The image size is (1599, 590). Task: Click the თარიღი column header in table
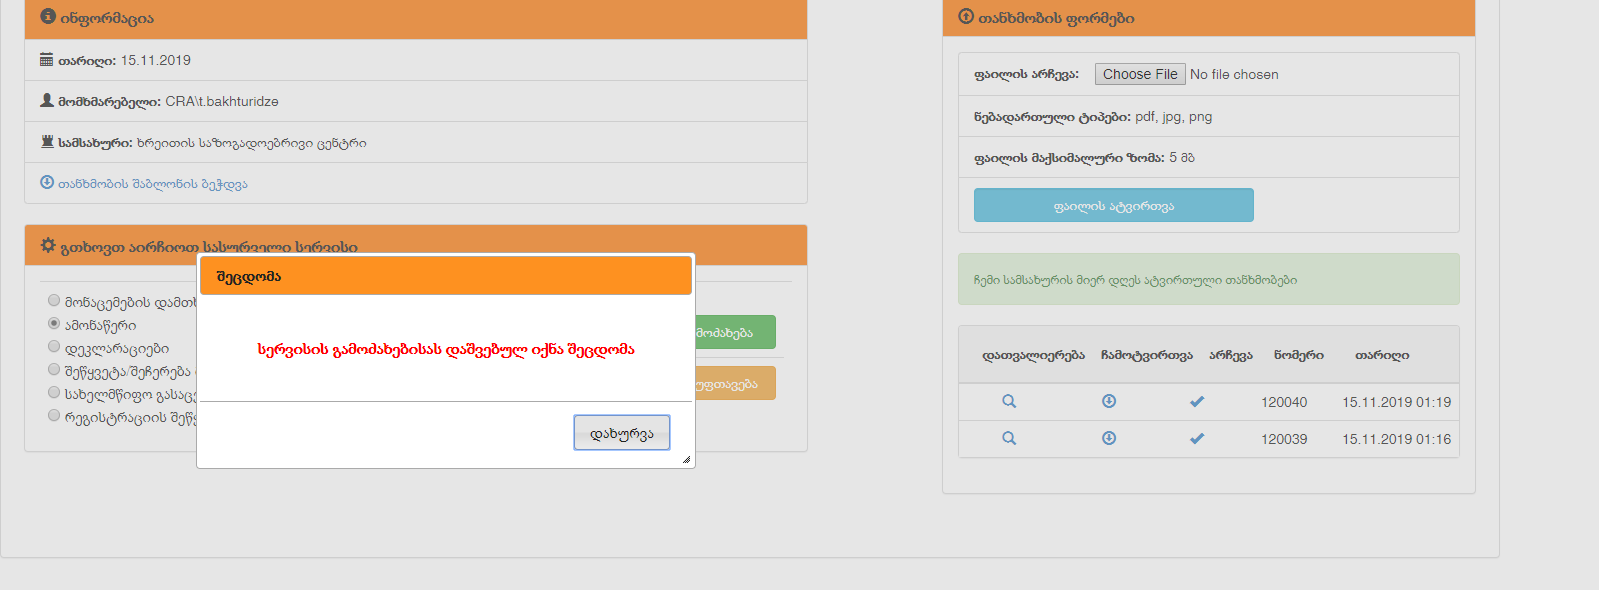pyautogui.click(x=1381, y=355)
